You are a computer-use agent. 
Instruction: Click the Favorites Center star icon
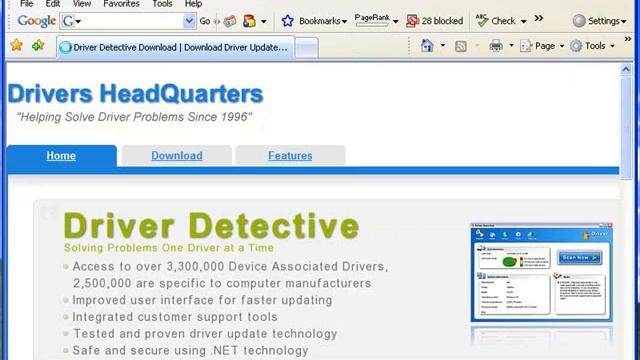(x=17, y=45)
